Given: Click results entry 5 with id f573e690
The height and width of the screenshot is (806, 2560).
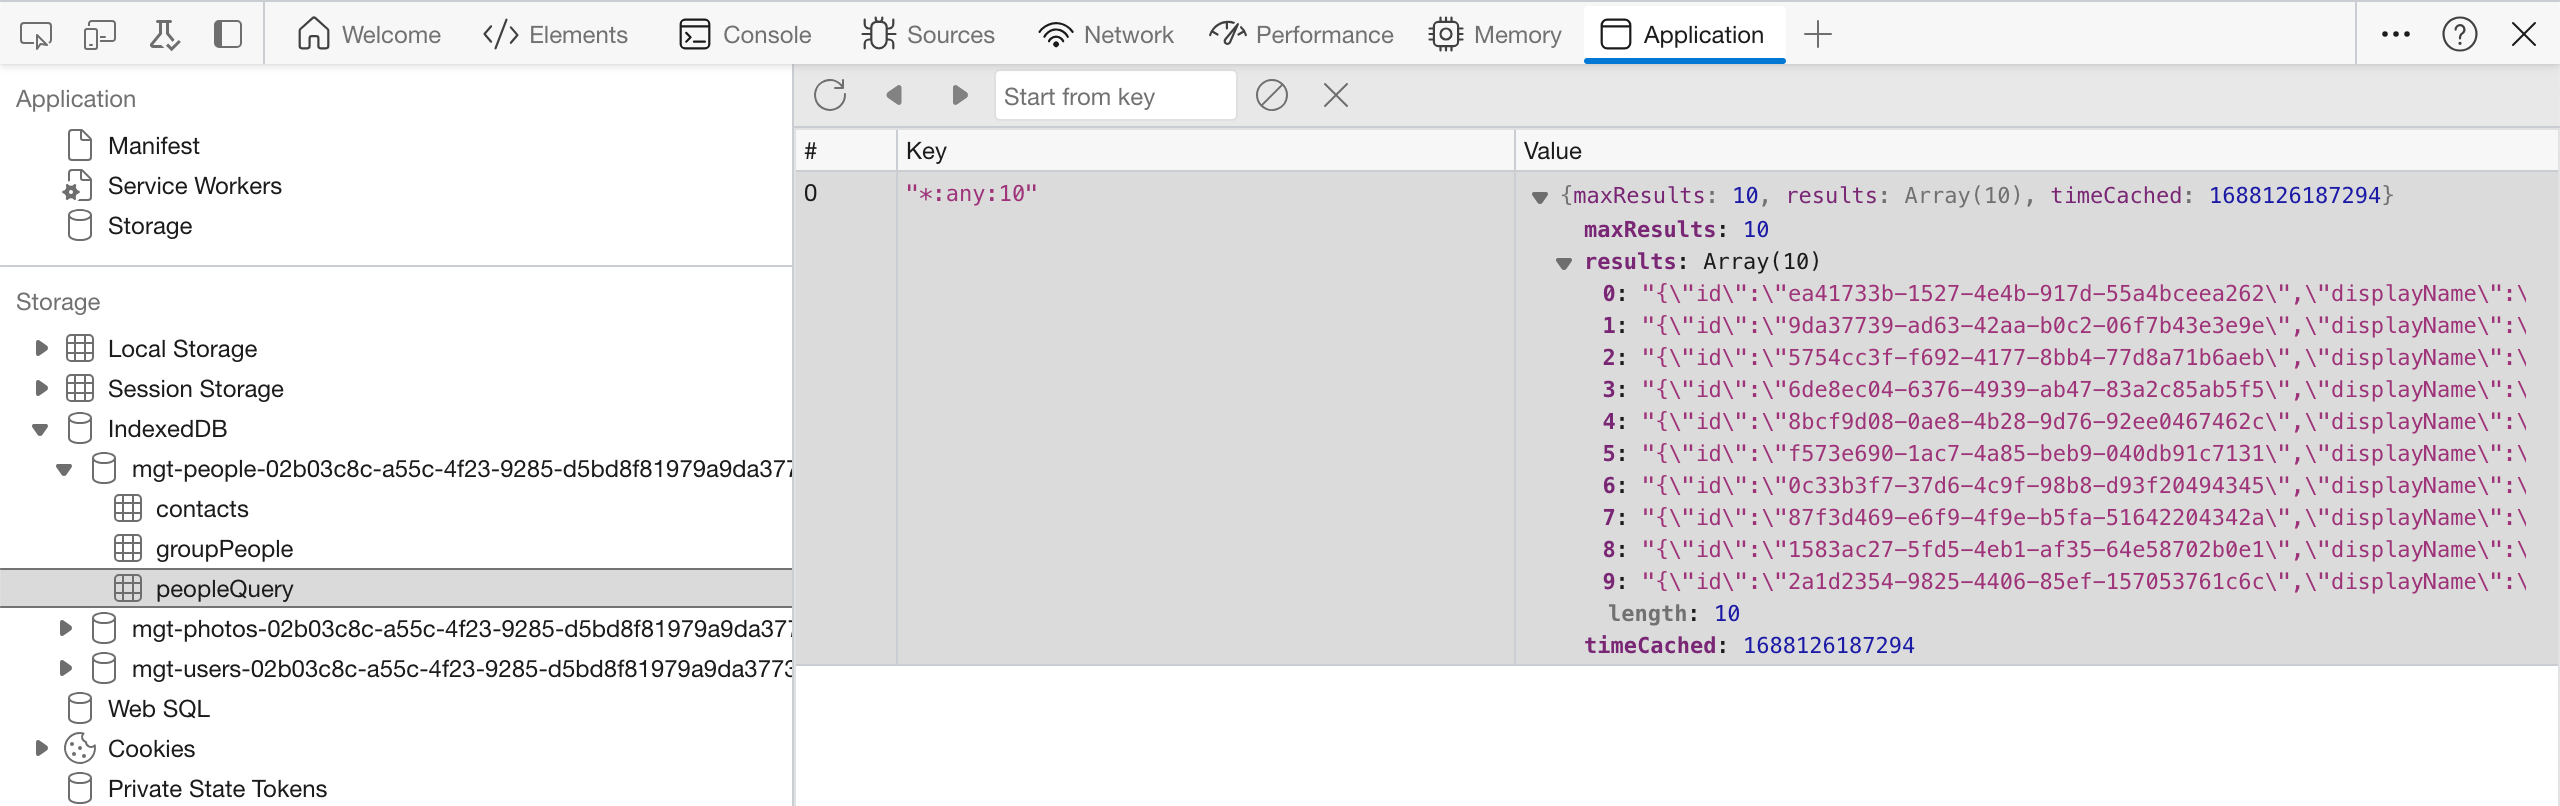Looking at the screenshot, I should (2064, 454).
